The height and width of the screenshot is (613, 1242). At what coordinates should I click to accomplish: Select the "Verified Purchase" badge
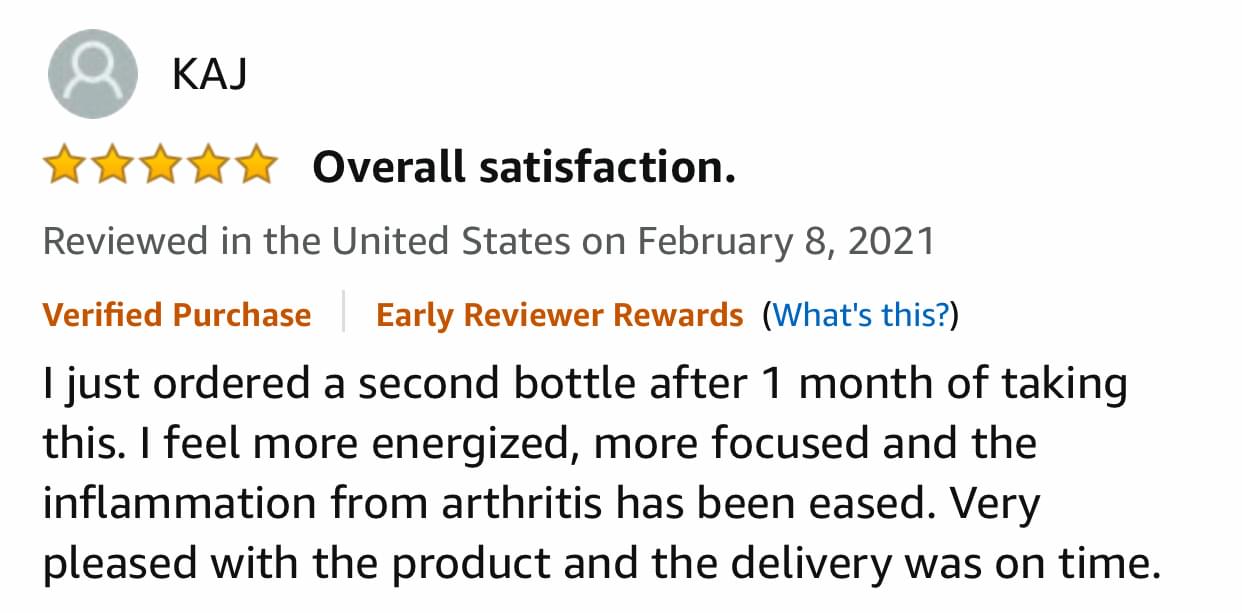177,316
